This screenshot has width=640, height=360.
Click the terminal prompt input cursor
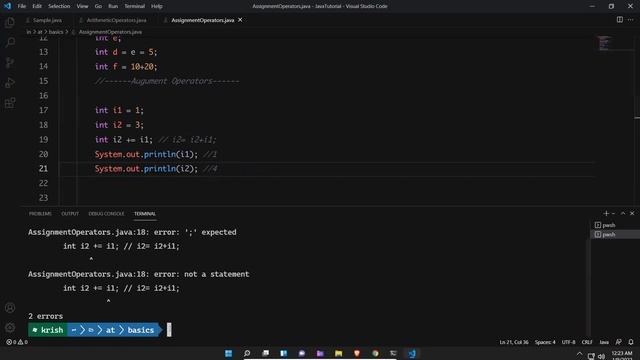pyautogui.click(x=169, y=330)
